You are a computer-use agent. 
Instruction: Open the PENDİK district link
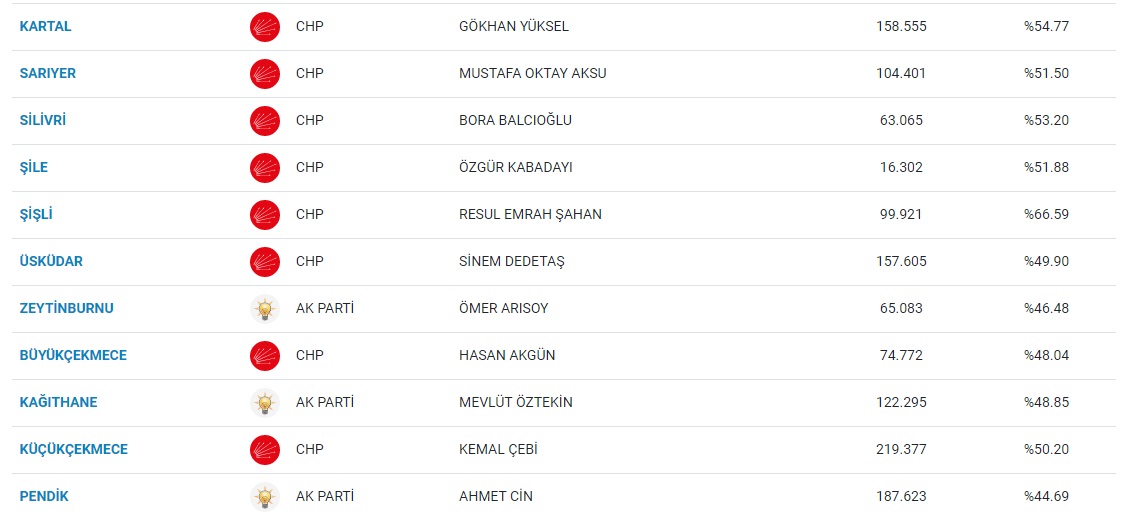click(44, 497)
